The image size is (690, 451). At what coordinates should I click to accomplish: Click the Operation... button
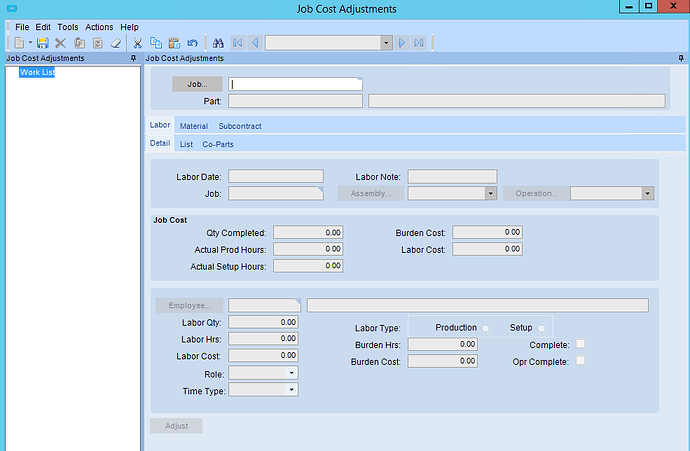(x=536, y=193)
